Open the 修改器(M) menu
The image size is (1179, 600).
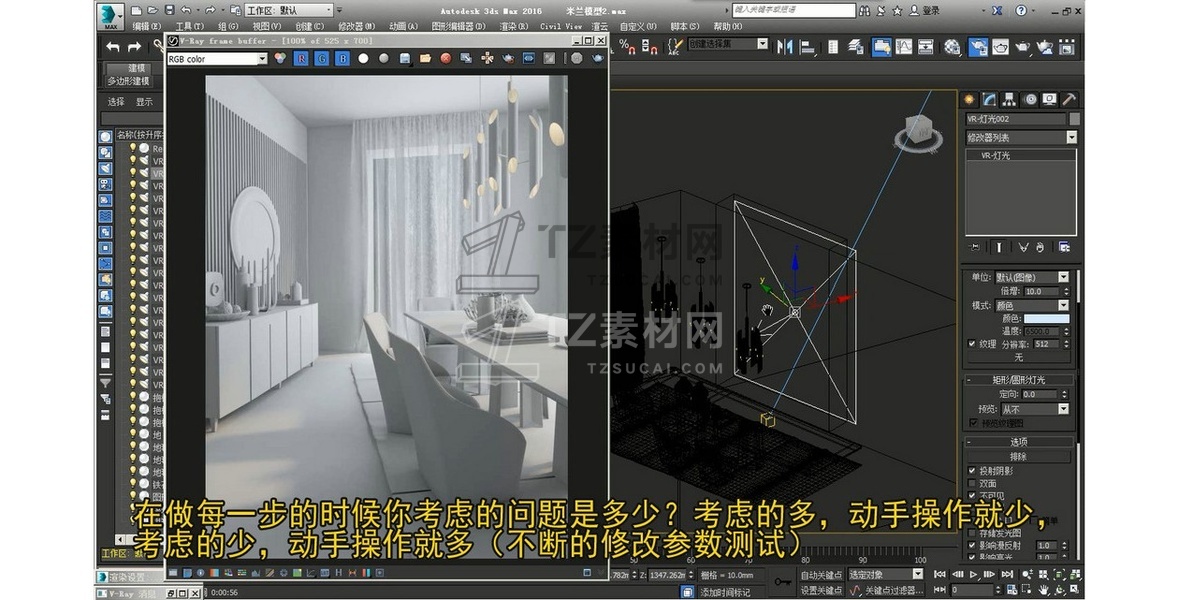356,26
